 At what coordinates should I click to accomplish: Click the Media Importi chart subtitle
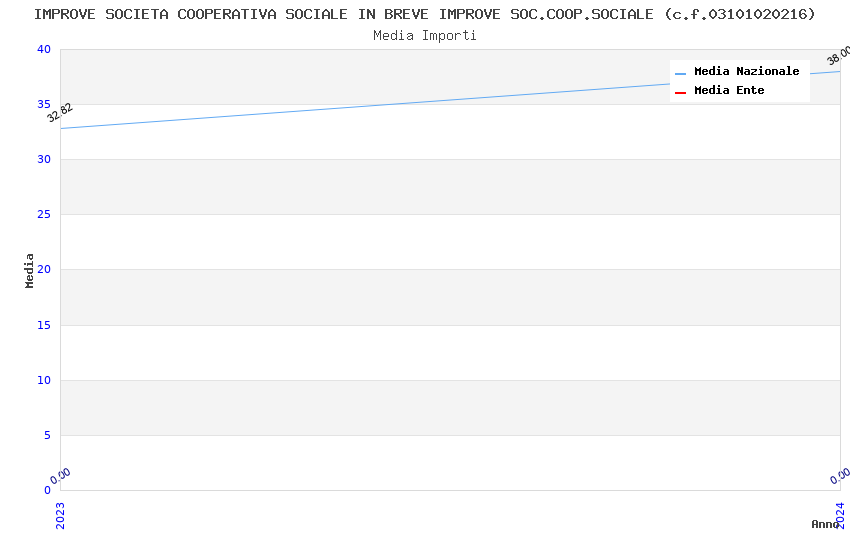tap(425, 35)
